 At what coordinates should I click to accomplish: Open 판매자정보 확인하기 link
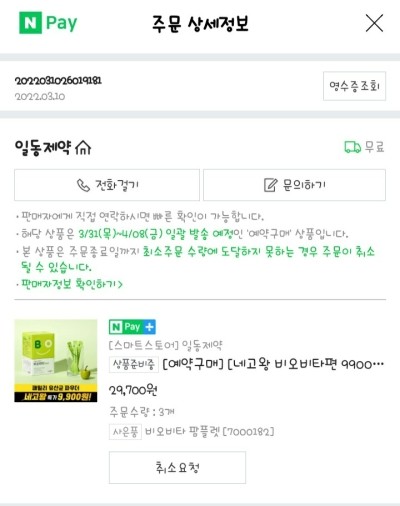tap(72, 284)
